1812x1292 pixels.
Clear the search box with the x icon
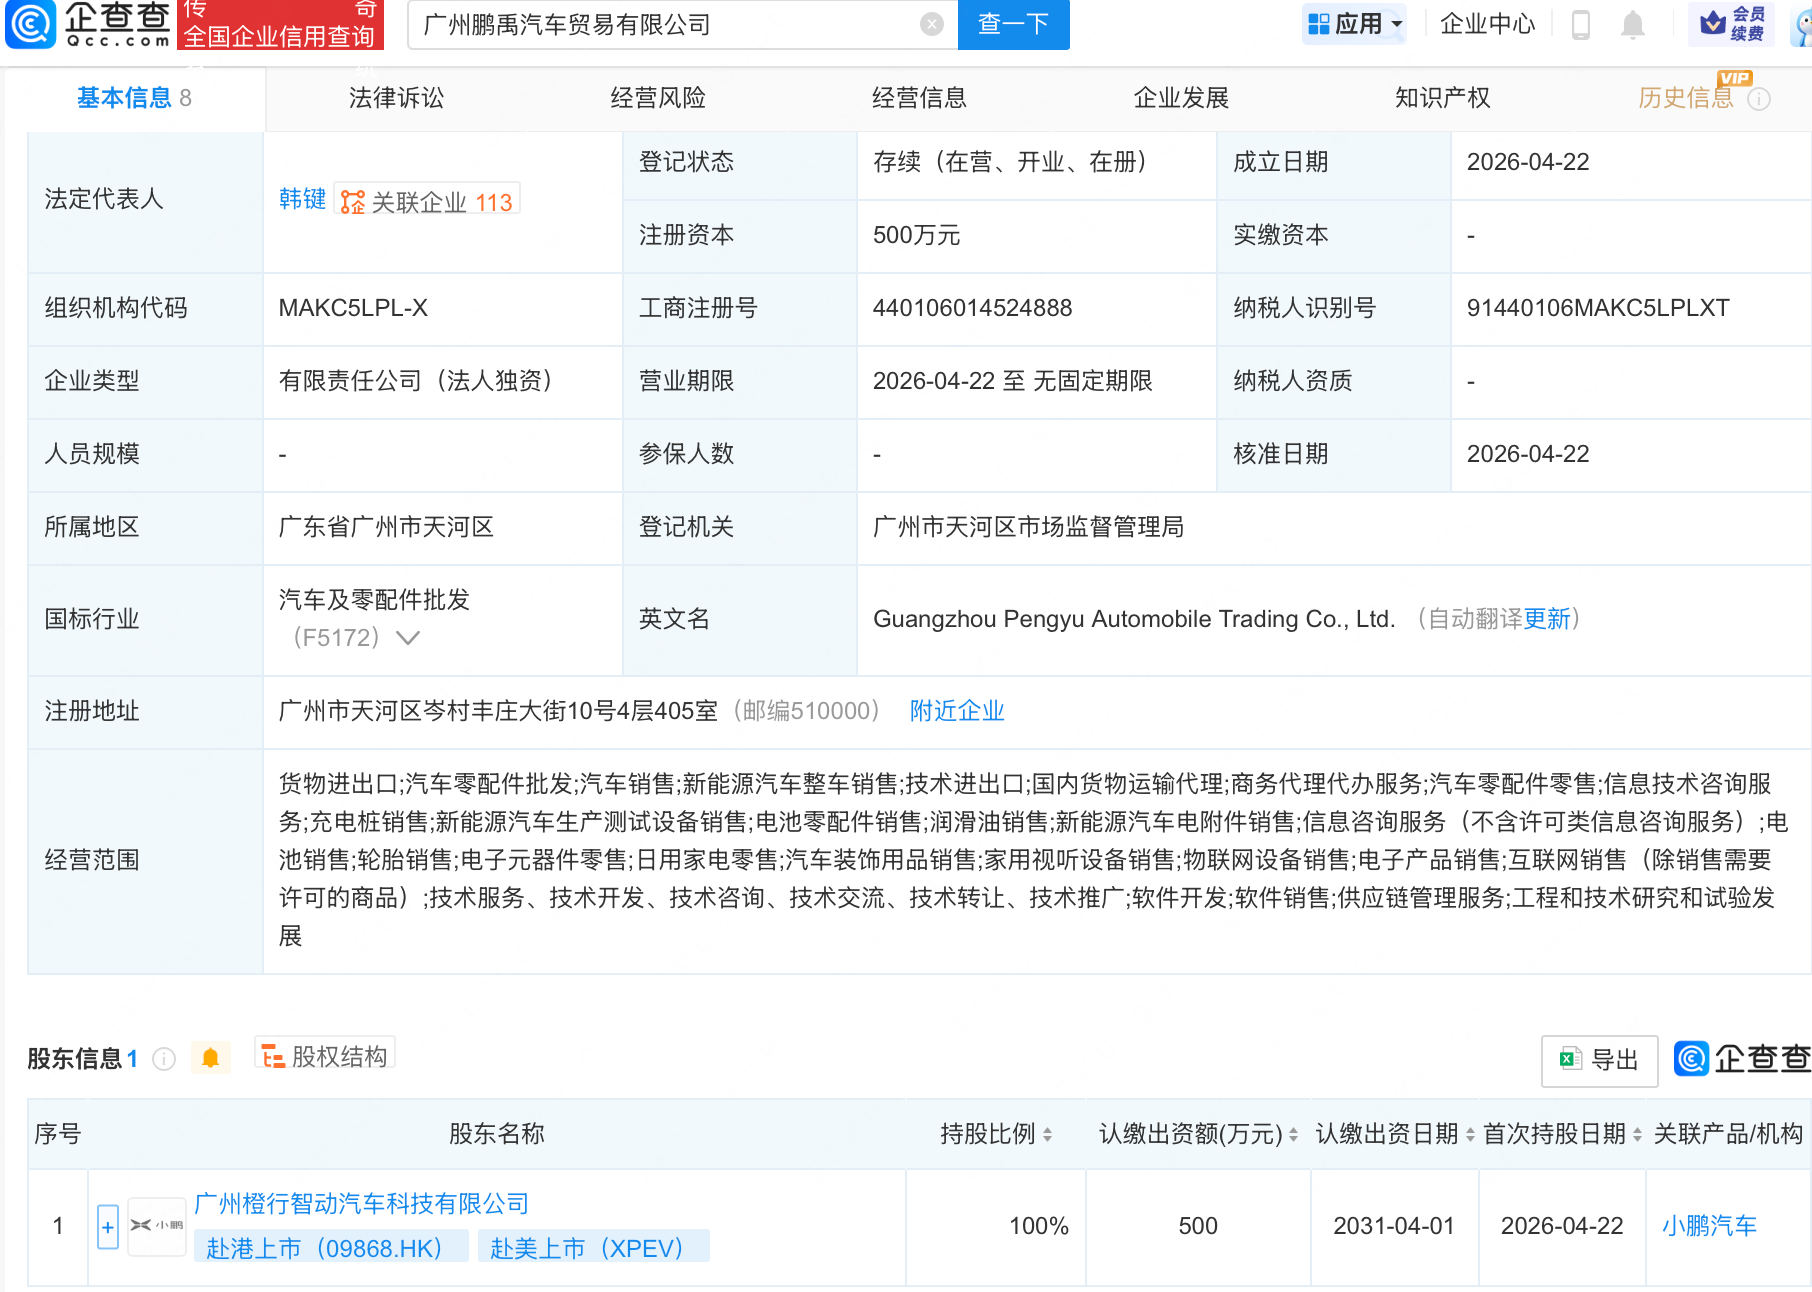tap(929, 25)
